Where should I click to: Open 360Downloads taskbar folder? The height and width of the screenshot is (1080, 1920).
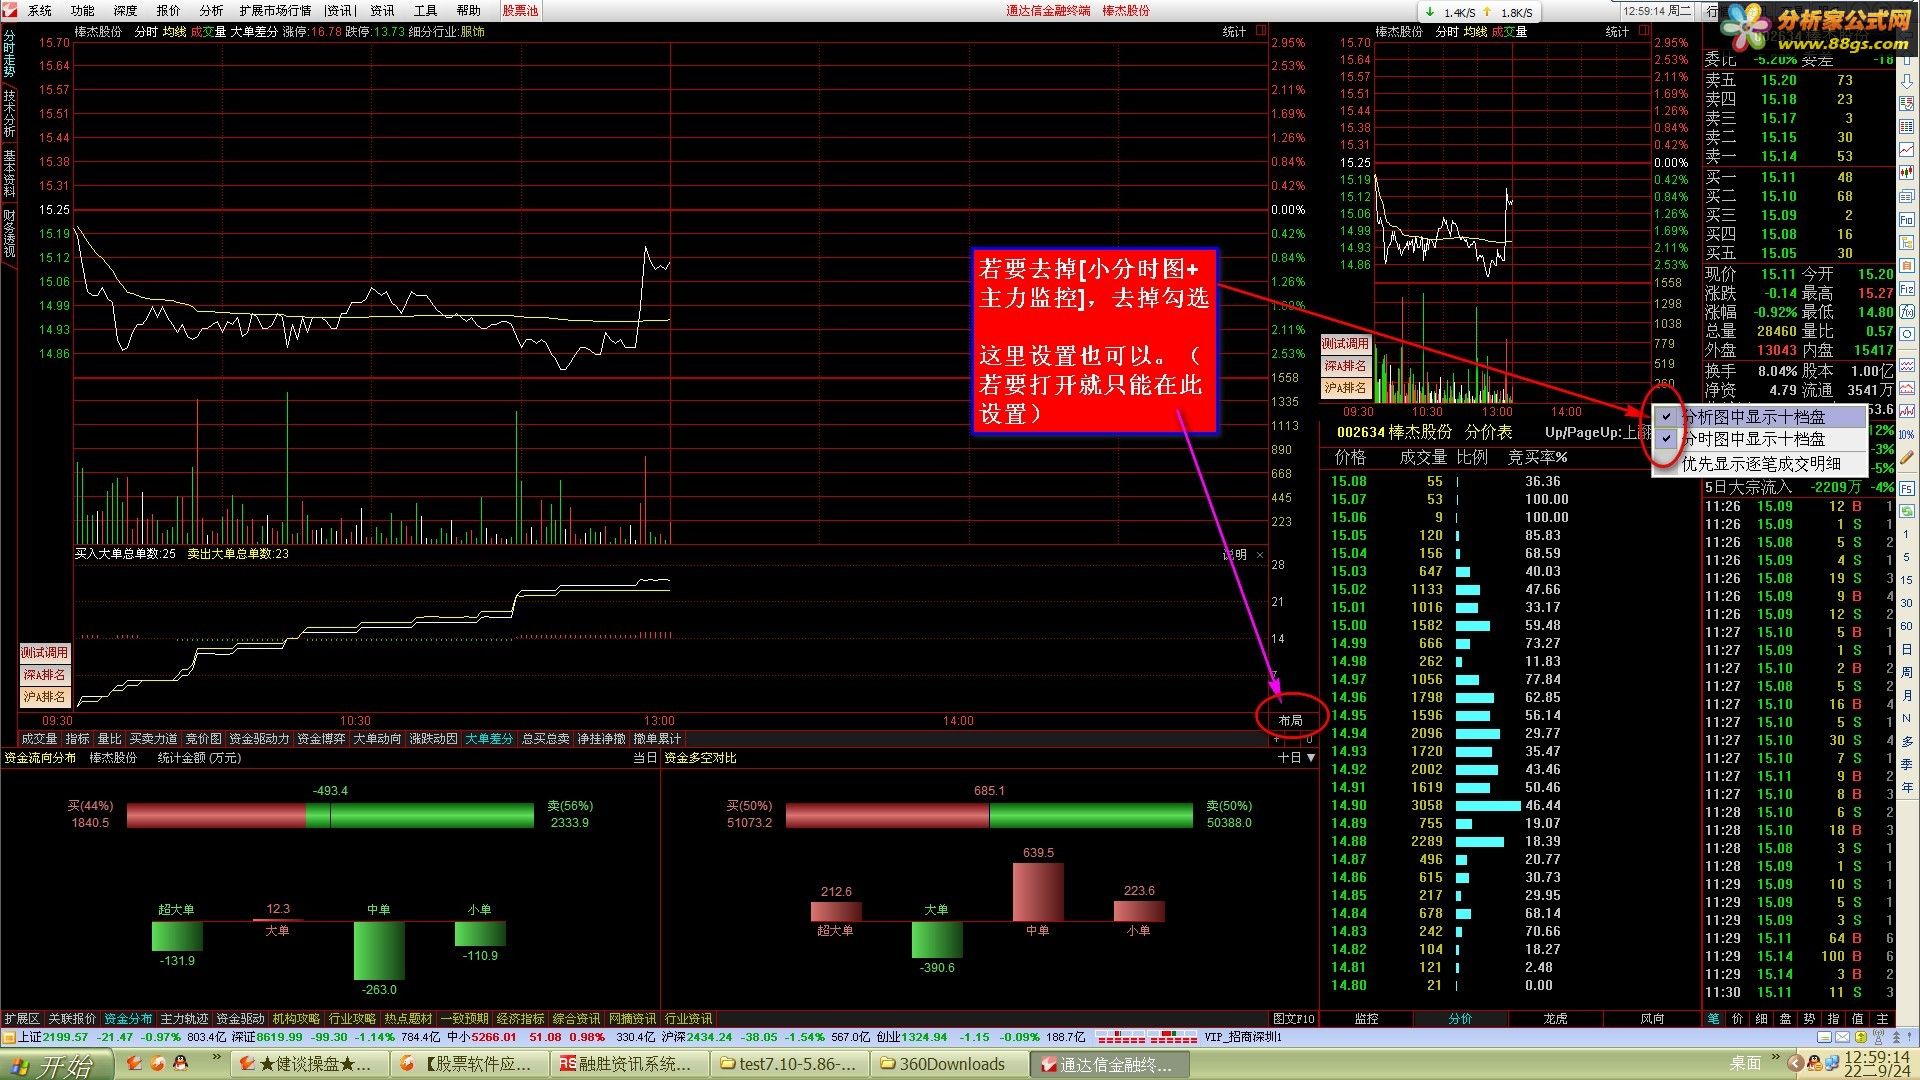[x=951, y=1064]
